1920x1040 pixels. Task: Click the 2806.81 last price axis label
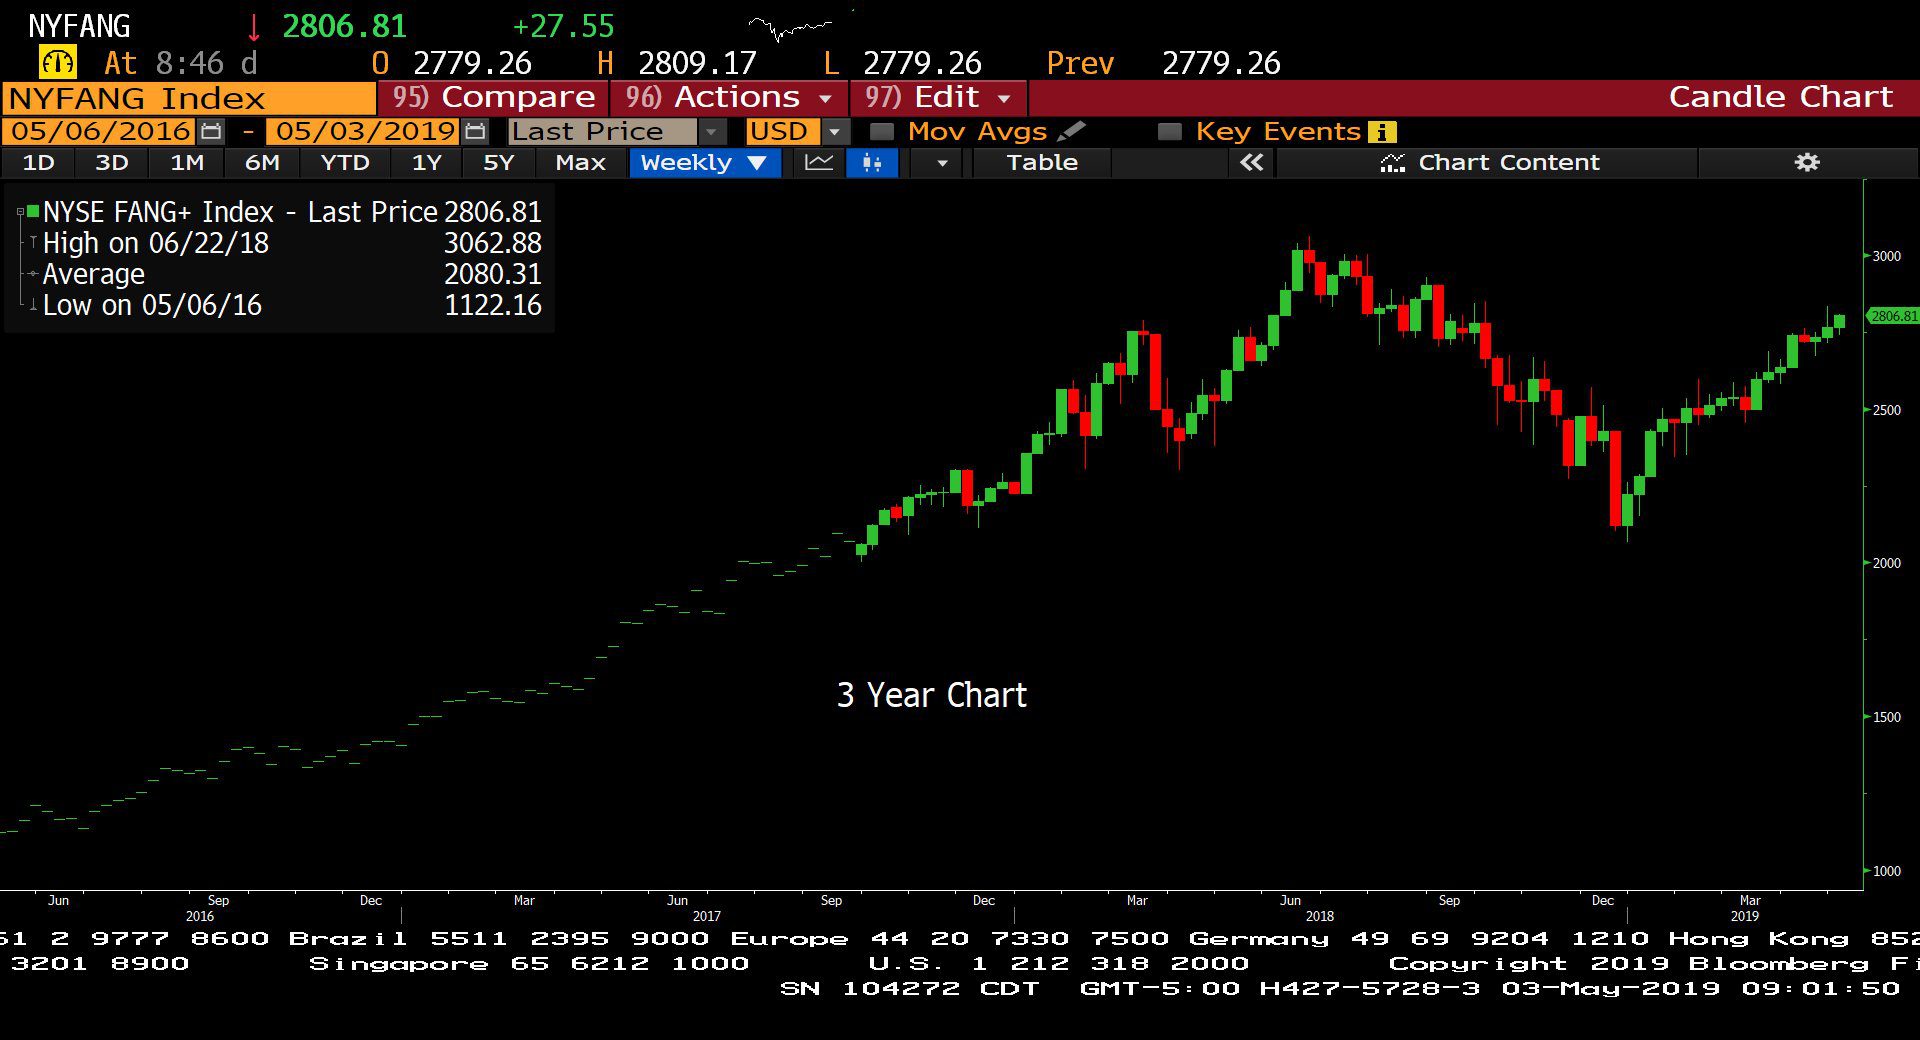[1893, 316]
